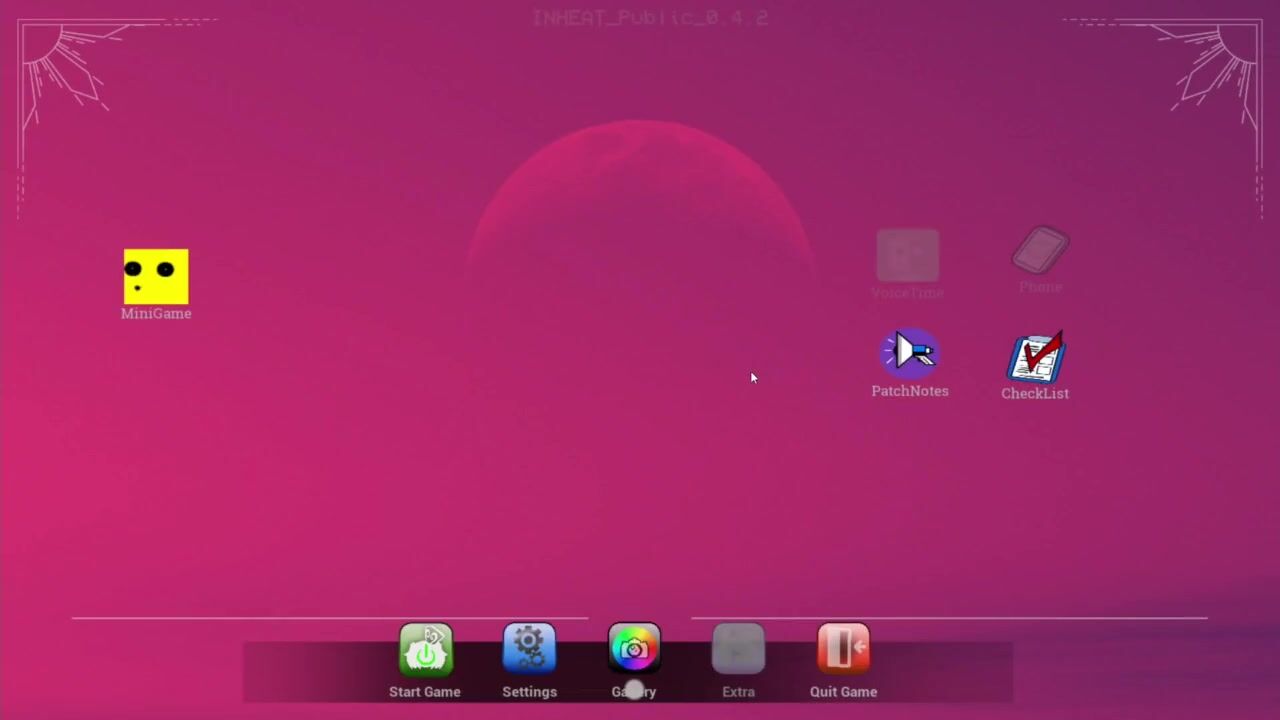This screenshot has width=1280, height=720.
Task: Click the "MiniGame" text label
Action: [x=156, y=314]
